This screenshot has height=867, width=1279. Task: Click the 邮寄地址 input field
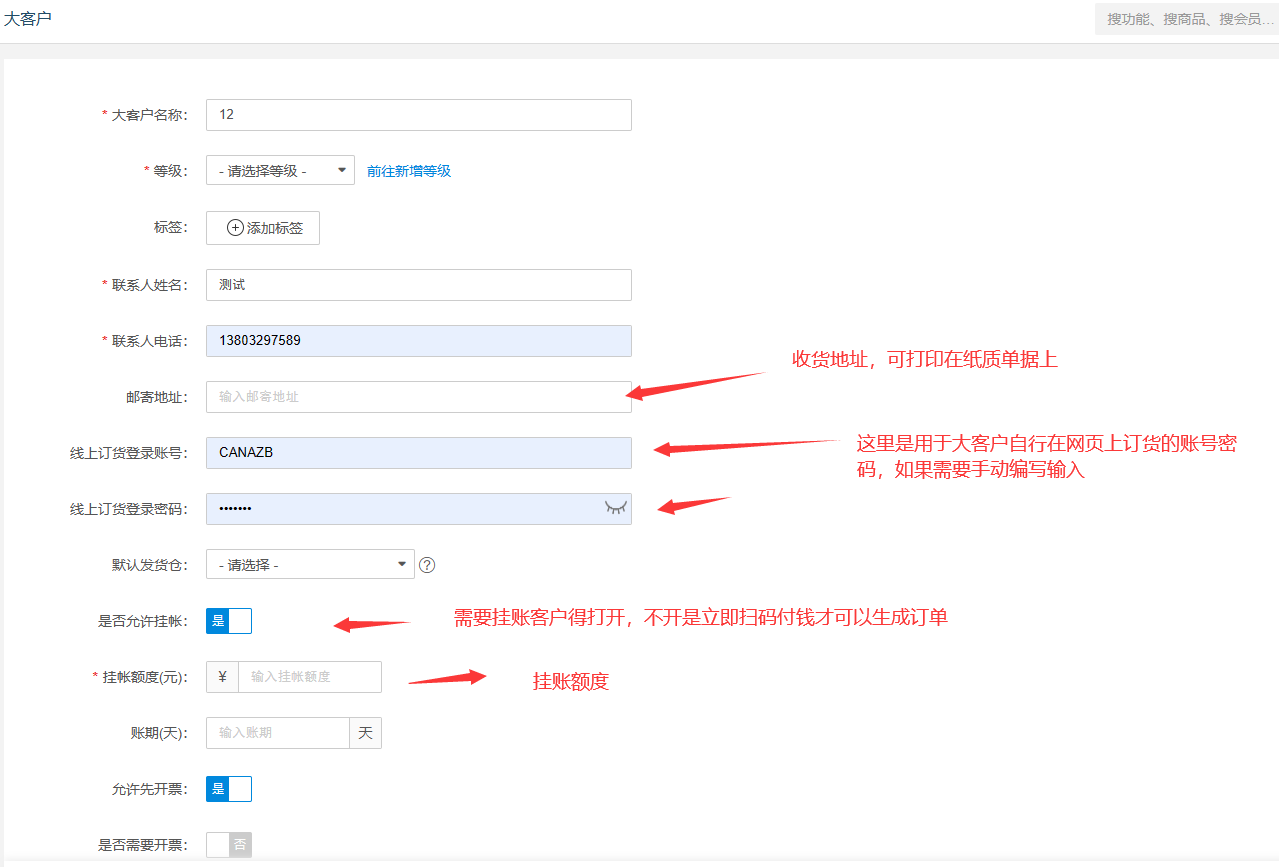[x=419, y=397]
